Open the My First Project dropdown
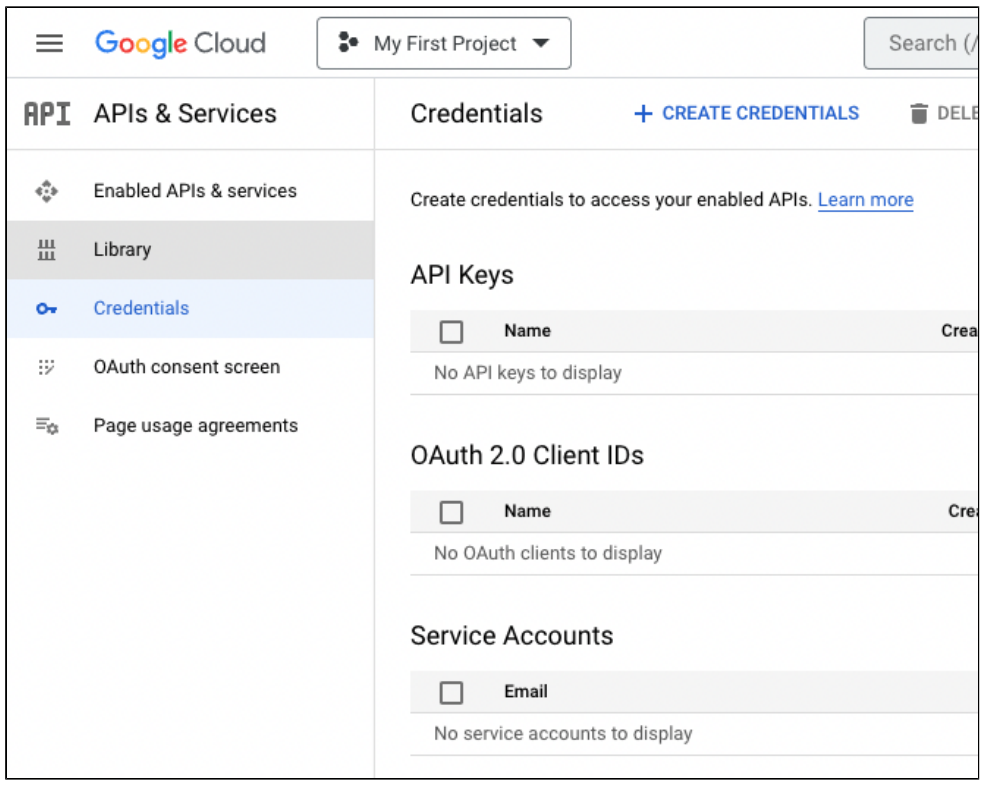Viewport: 982px width, 785px height. 444,43
